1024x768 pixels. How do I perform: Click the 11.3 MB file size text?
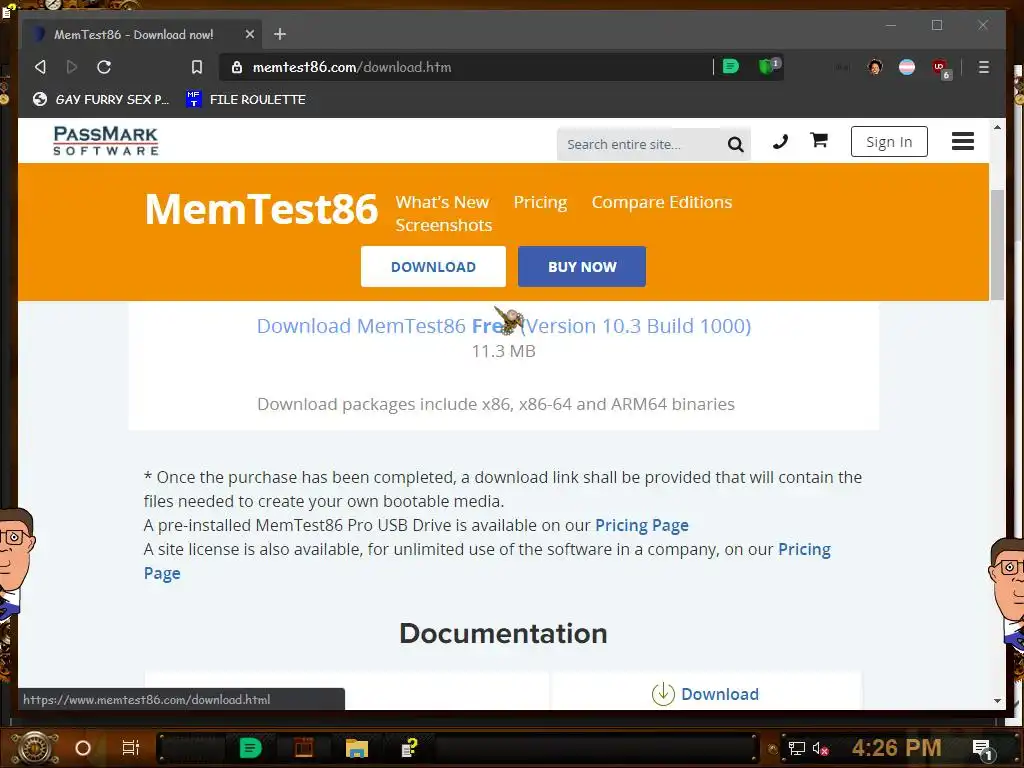point(504,351)
